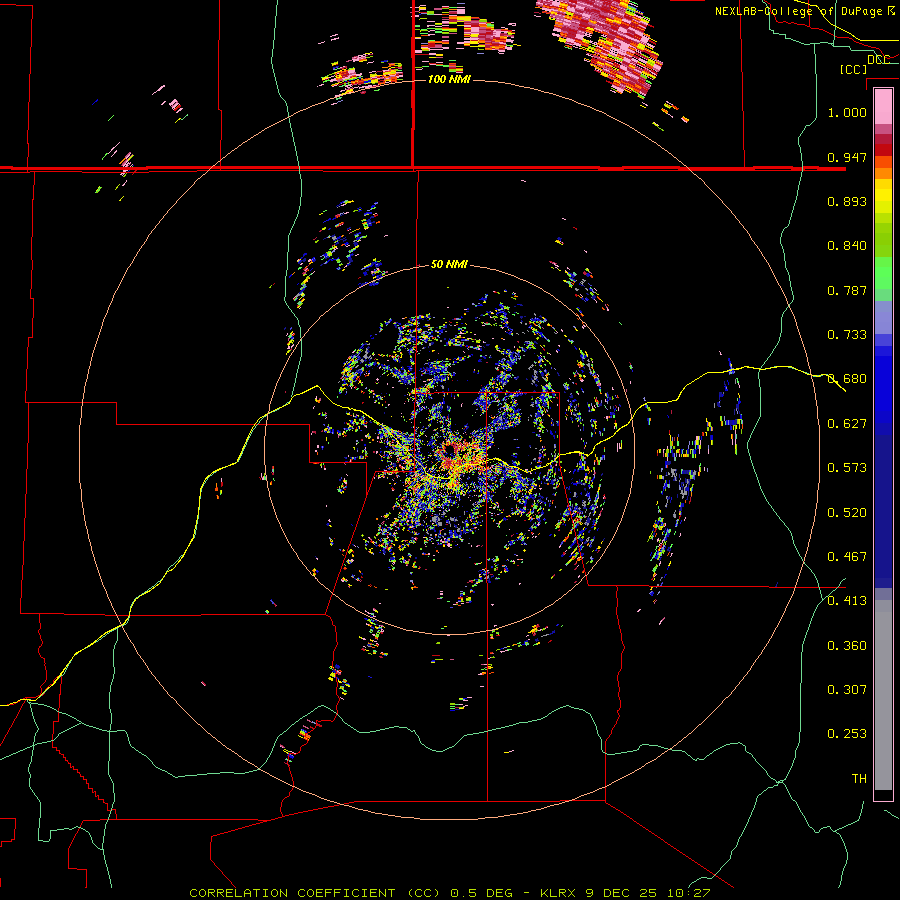Click the 0.307 value on the color scale

[x=847, y=690]
